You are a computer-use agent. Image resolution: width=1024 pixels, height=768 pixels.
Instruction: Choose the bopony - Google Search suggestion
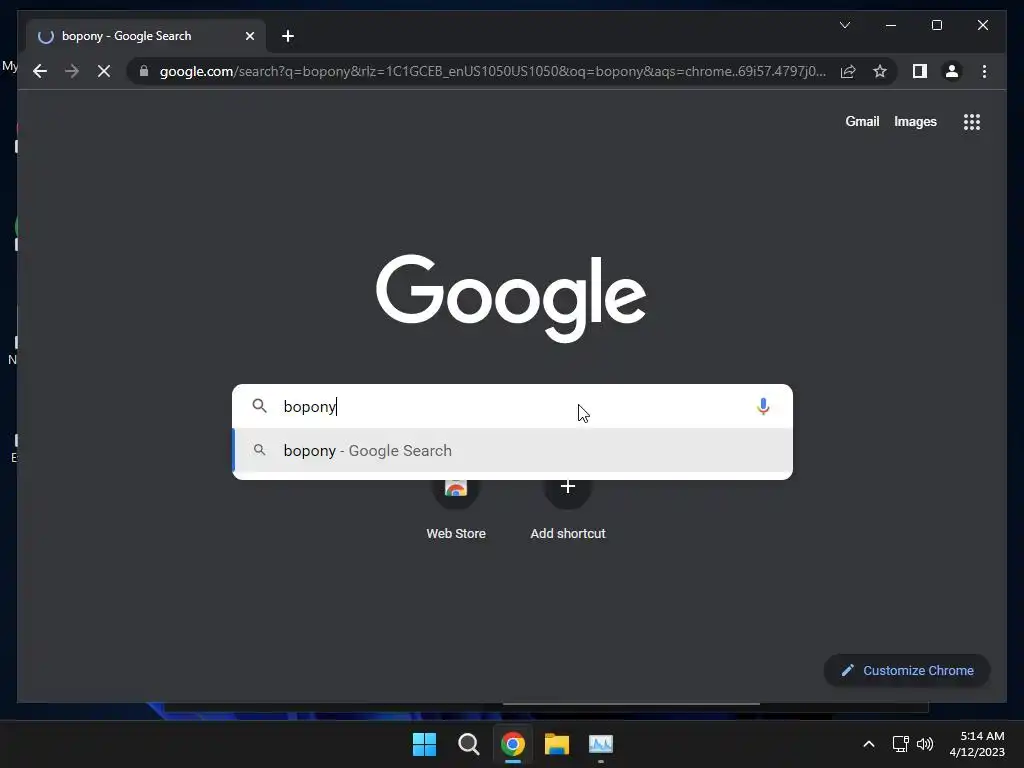513,451
